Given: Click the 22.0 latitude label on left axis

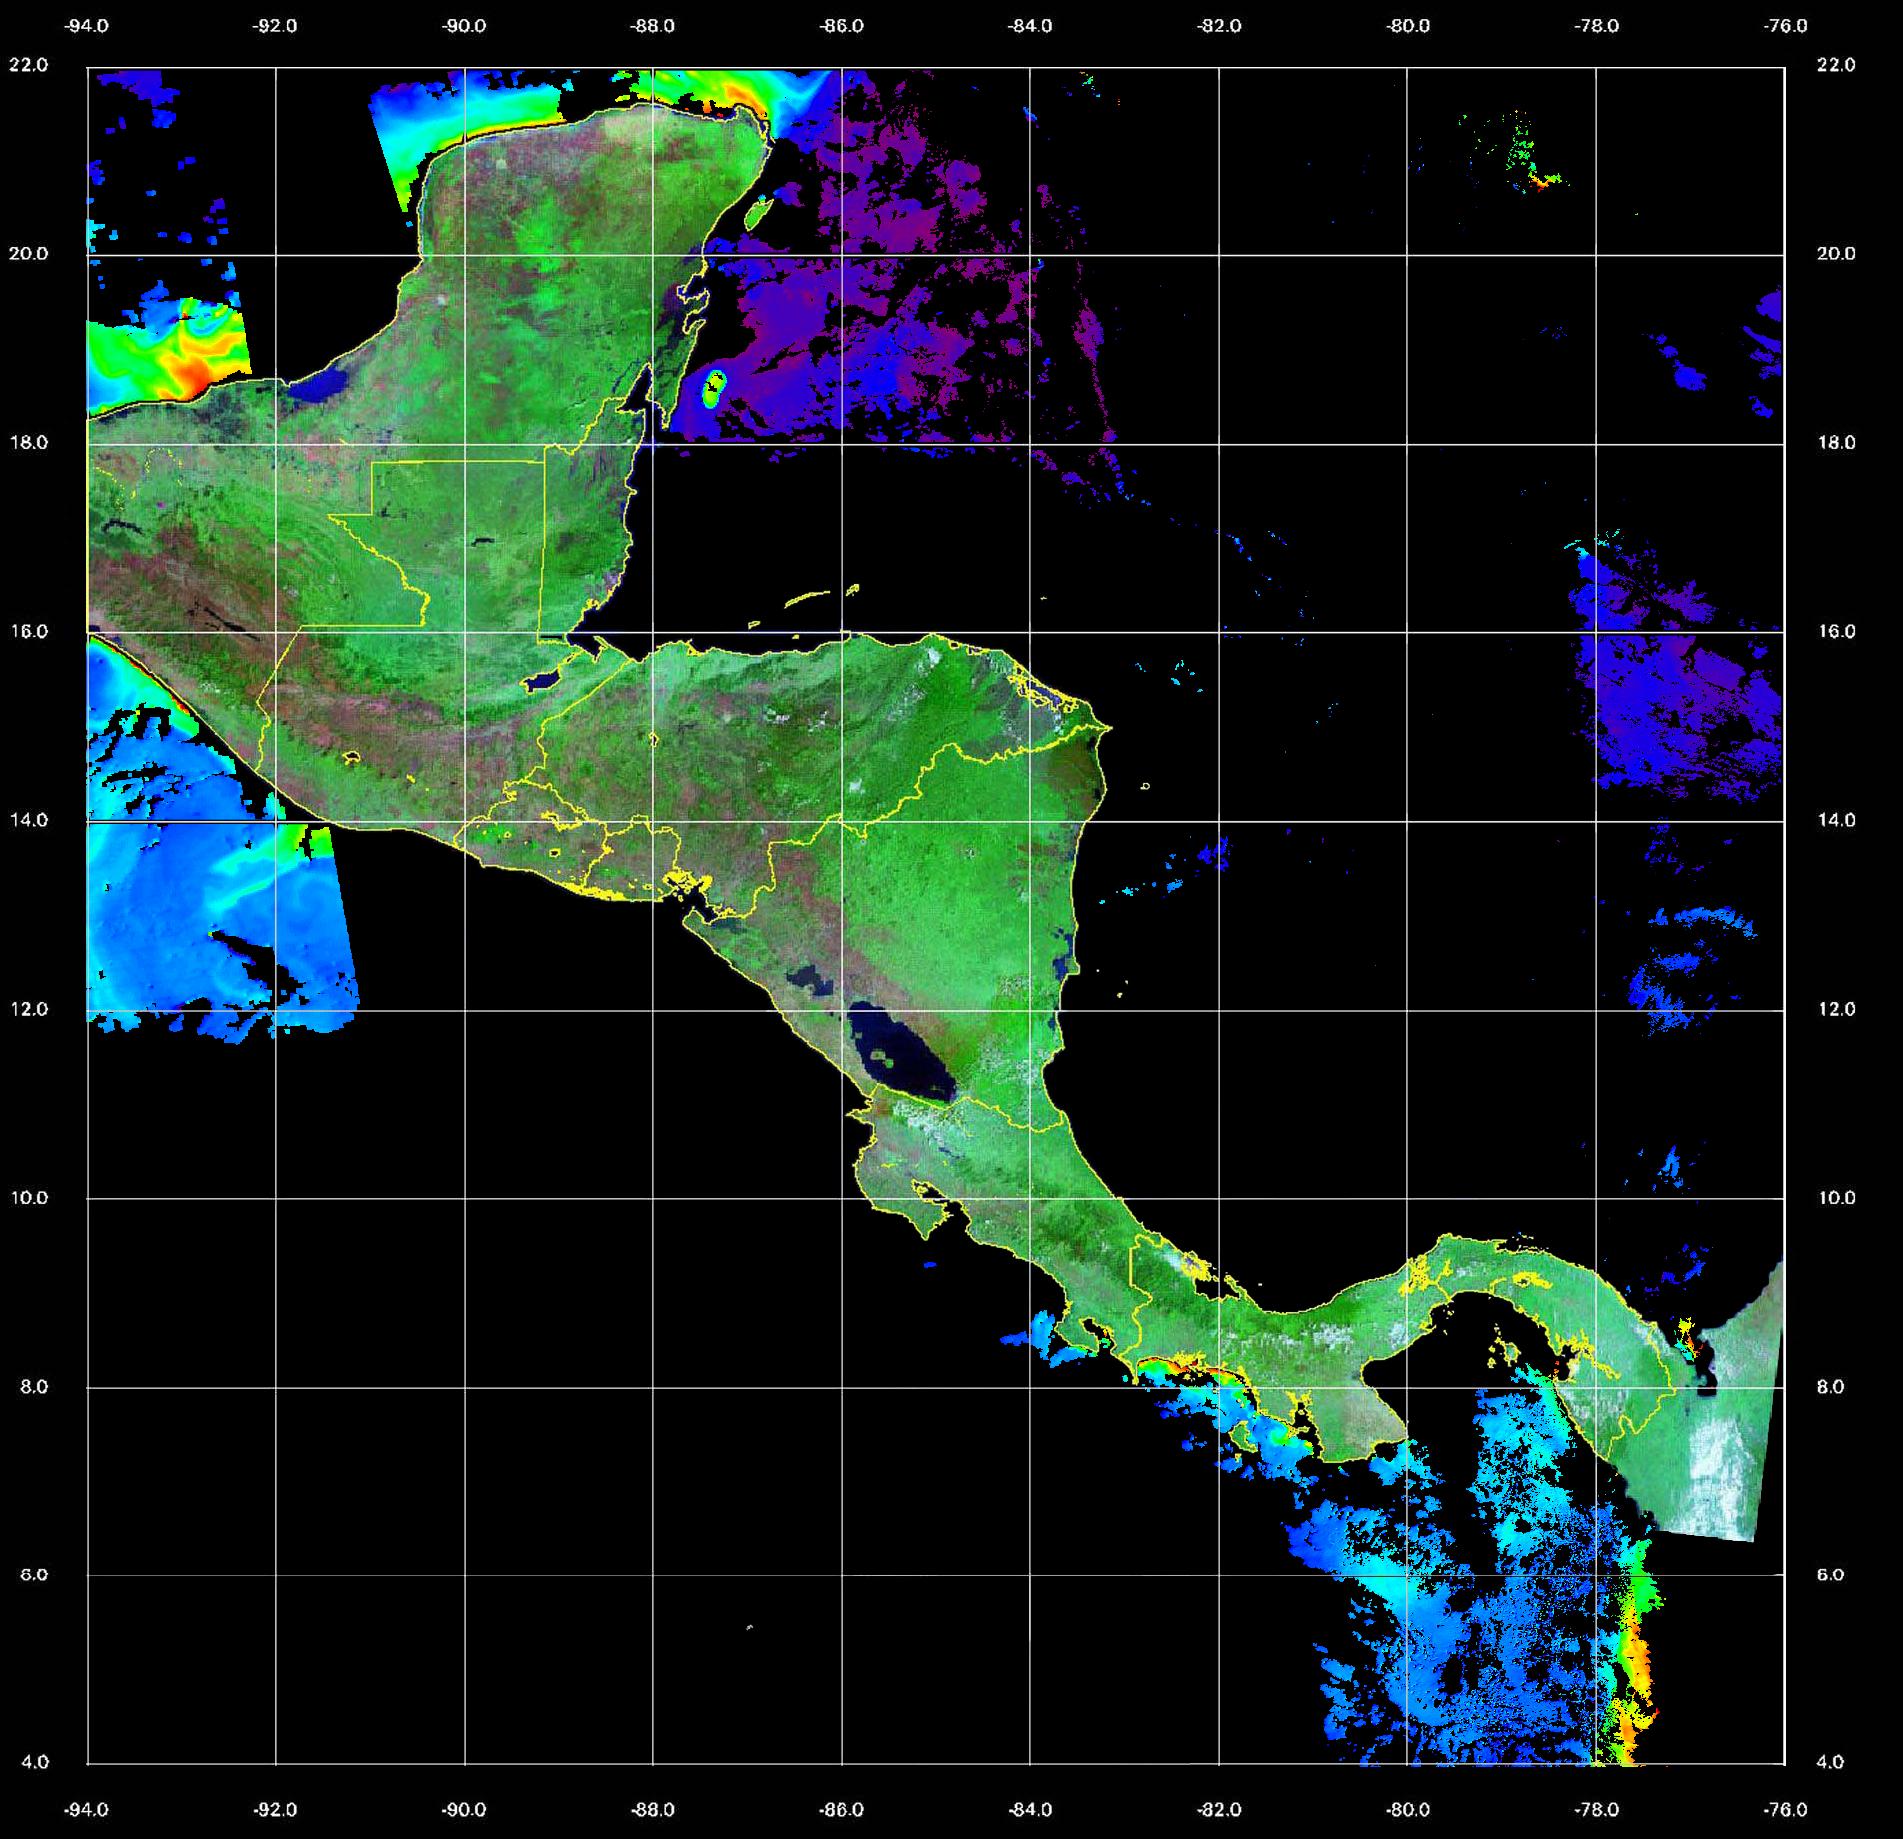Looking at the screenshot, I should 28,65.
